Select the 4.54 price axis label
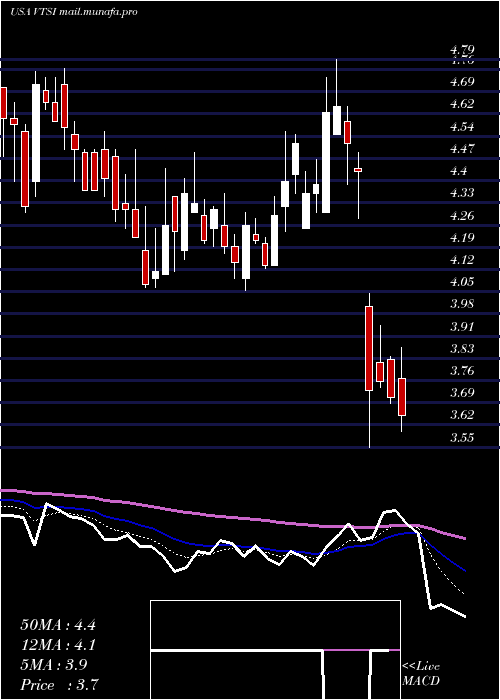This screenshot has width=500, height=700. pyautogui.click(x=462, y=127)
